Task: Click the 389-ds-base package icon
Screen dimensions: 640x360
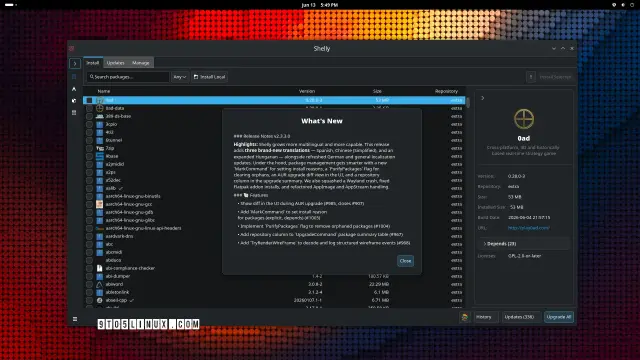Action: coord(100,116)
